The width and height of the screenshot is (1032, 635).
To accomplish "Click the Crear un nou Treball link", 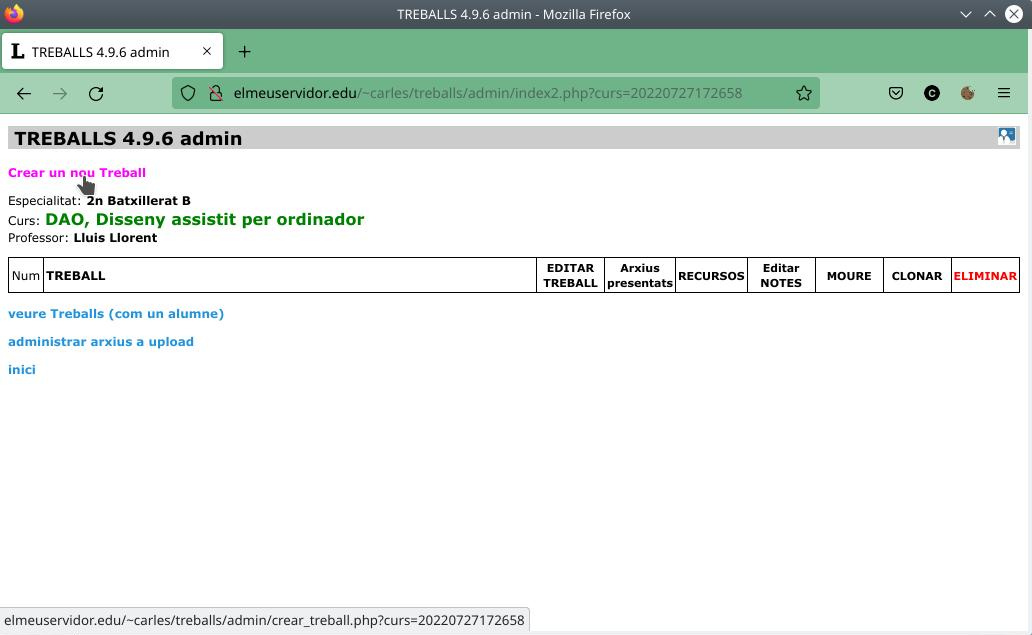I will tap(77, 172).
